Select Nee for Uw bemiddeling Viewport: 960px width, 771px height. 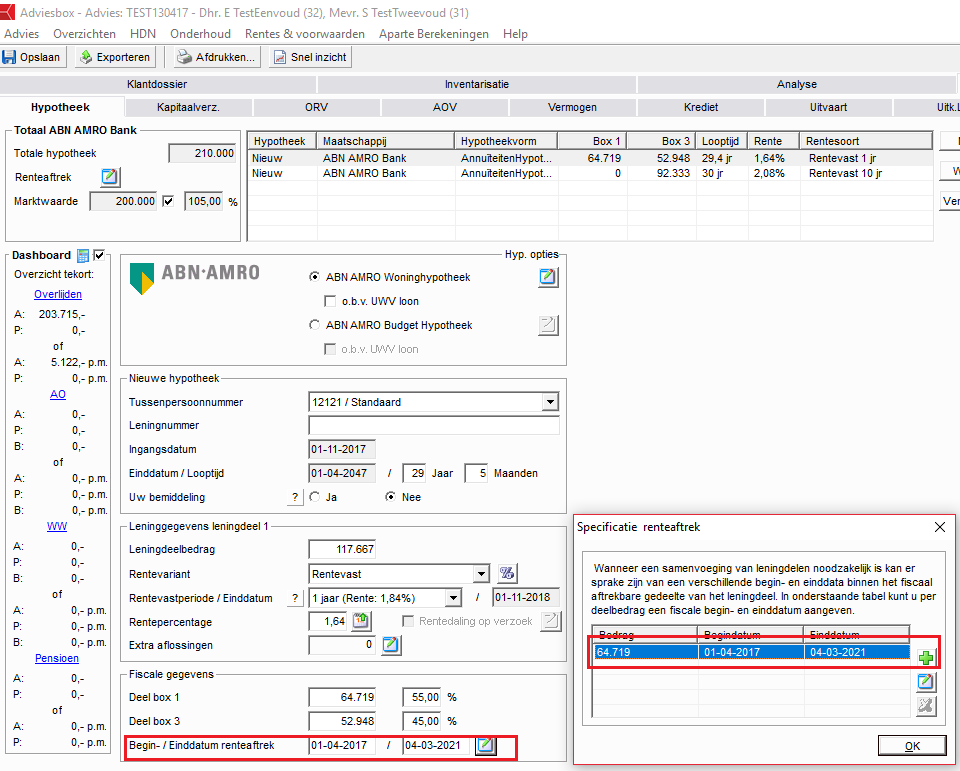tap(390, 497)
